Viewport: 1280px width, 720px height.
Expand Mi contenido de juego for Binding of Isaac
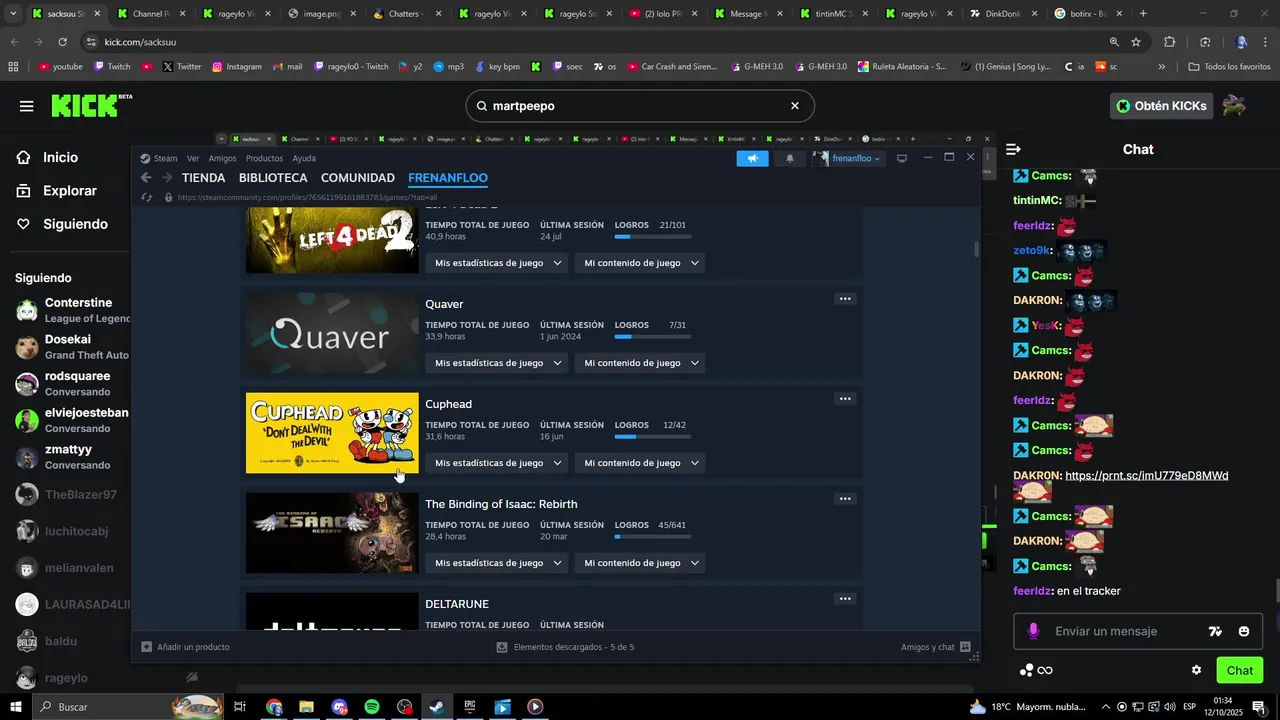tap(639, 563)
